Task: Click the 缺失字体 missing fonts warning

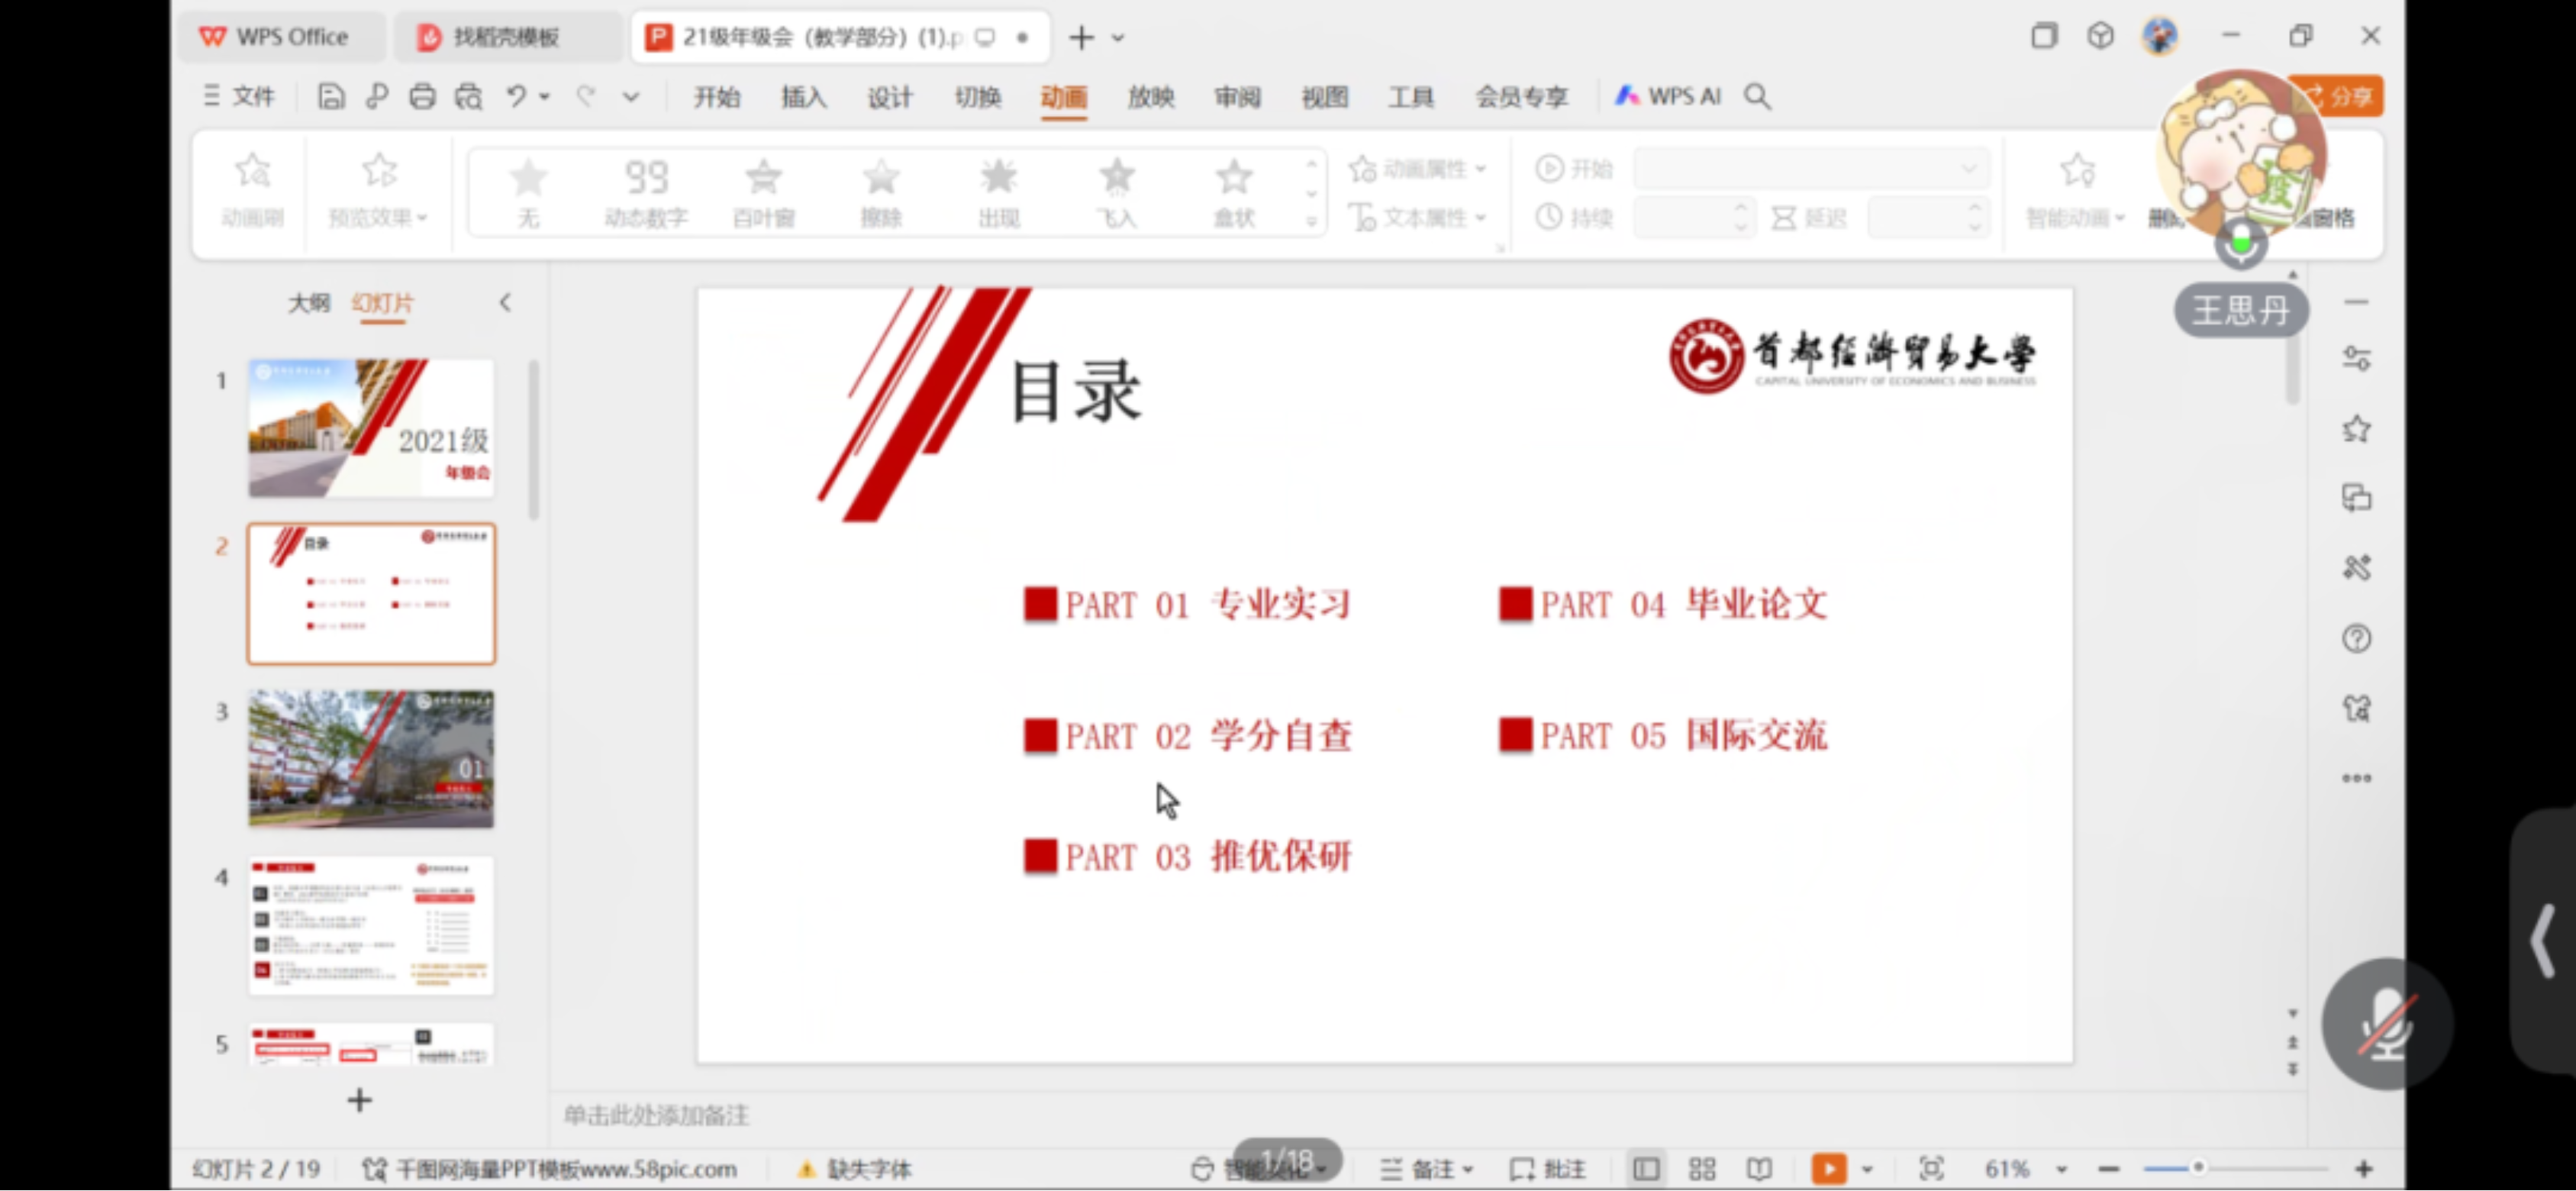Action: click(855, 1168)
